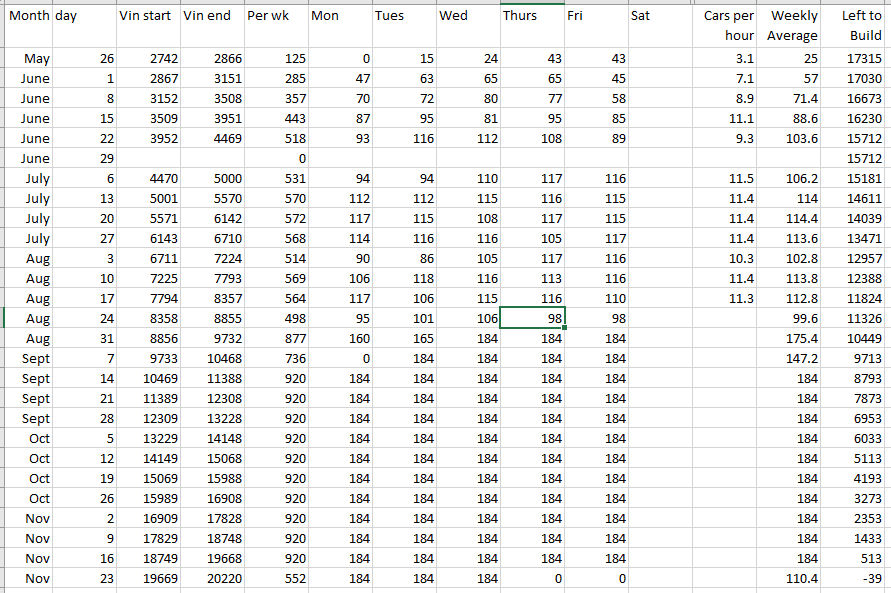Select the Per wk value 877

(275, 338)
